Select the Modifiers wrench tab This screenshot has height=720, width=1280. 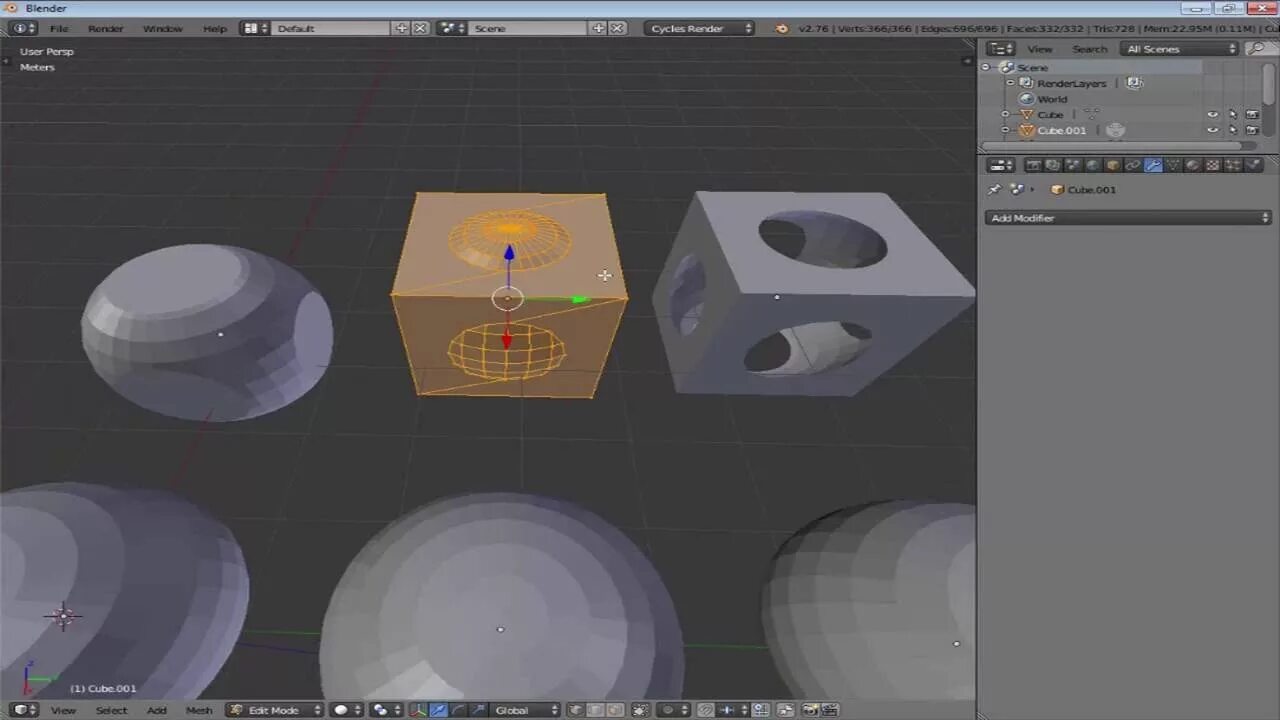(x=1153, y=165)
